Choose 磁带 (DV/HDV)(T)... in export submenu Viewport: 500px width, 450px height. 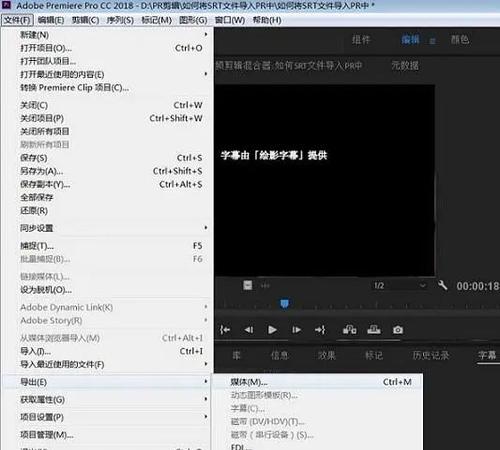(x=318, y=422)
